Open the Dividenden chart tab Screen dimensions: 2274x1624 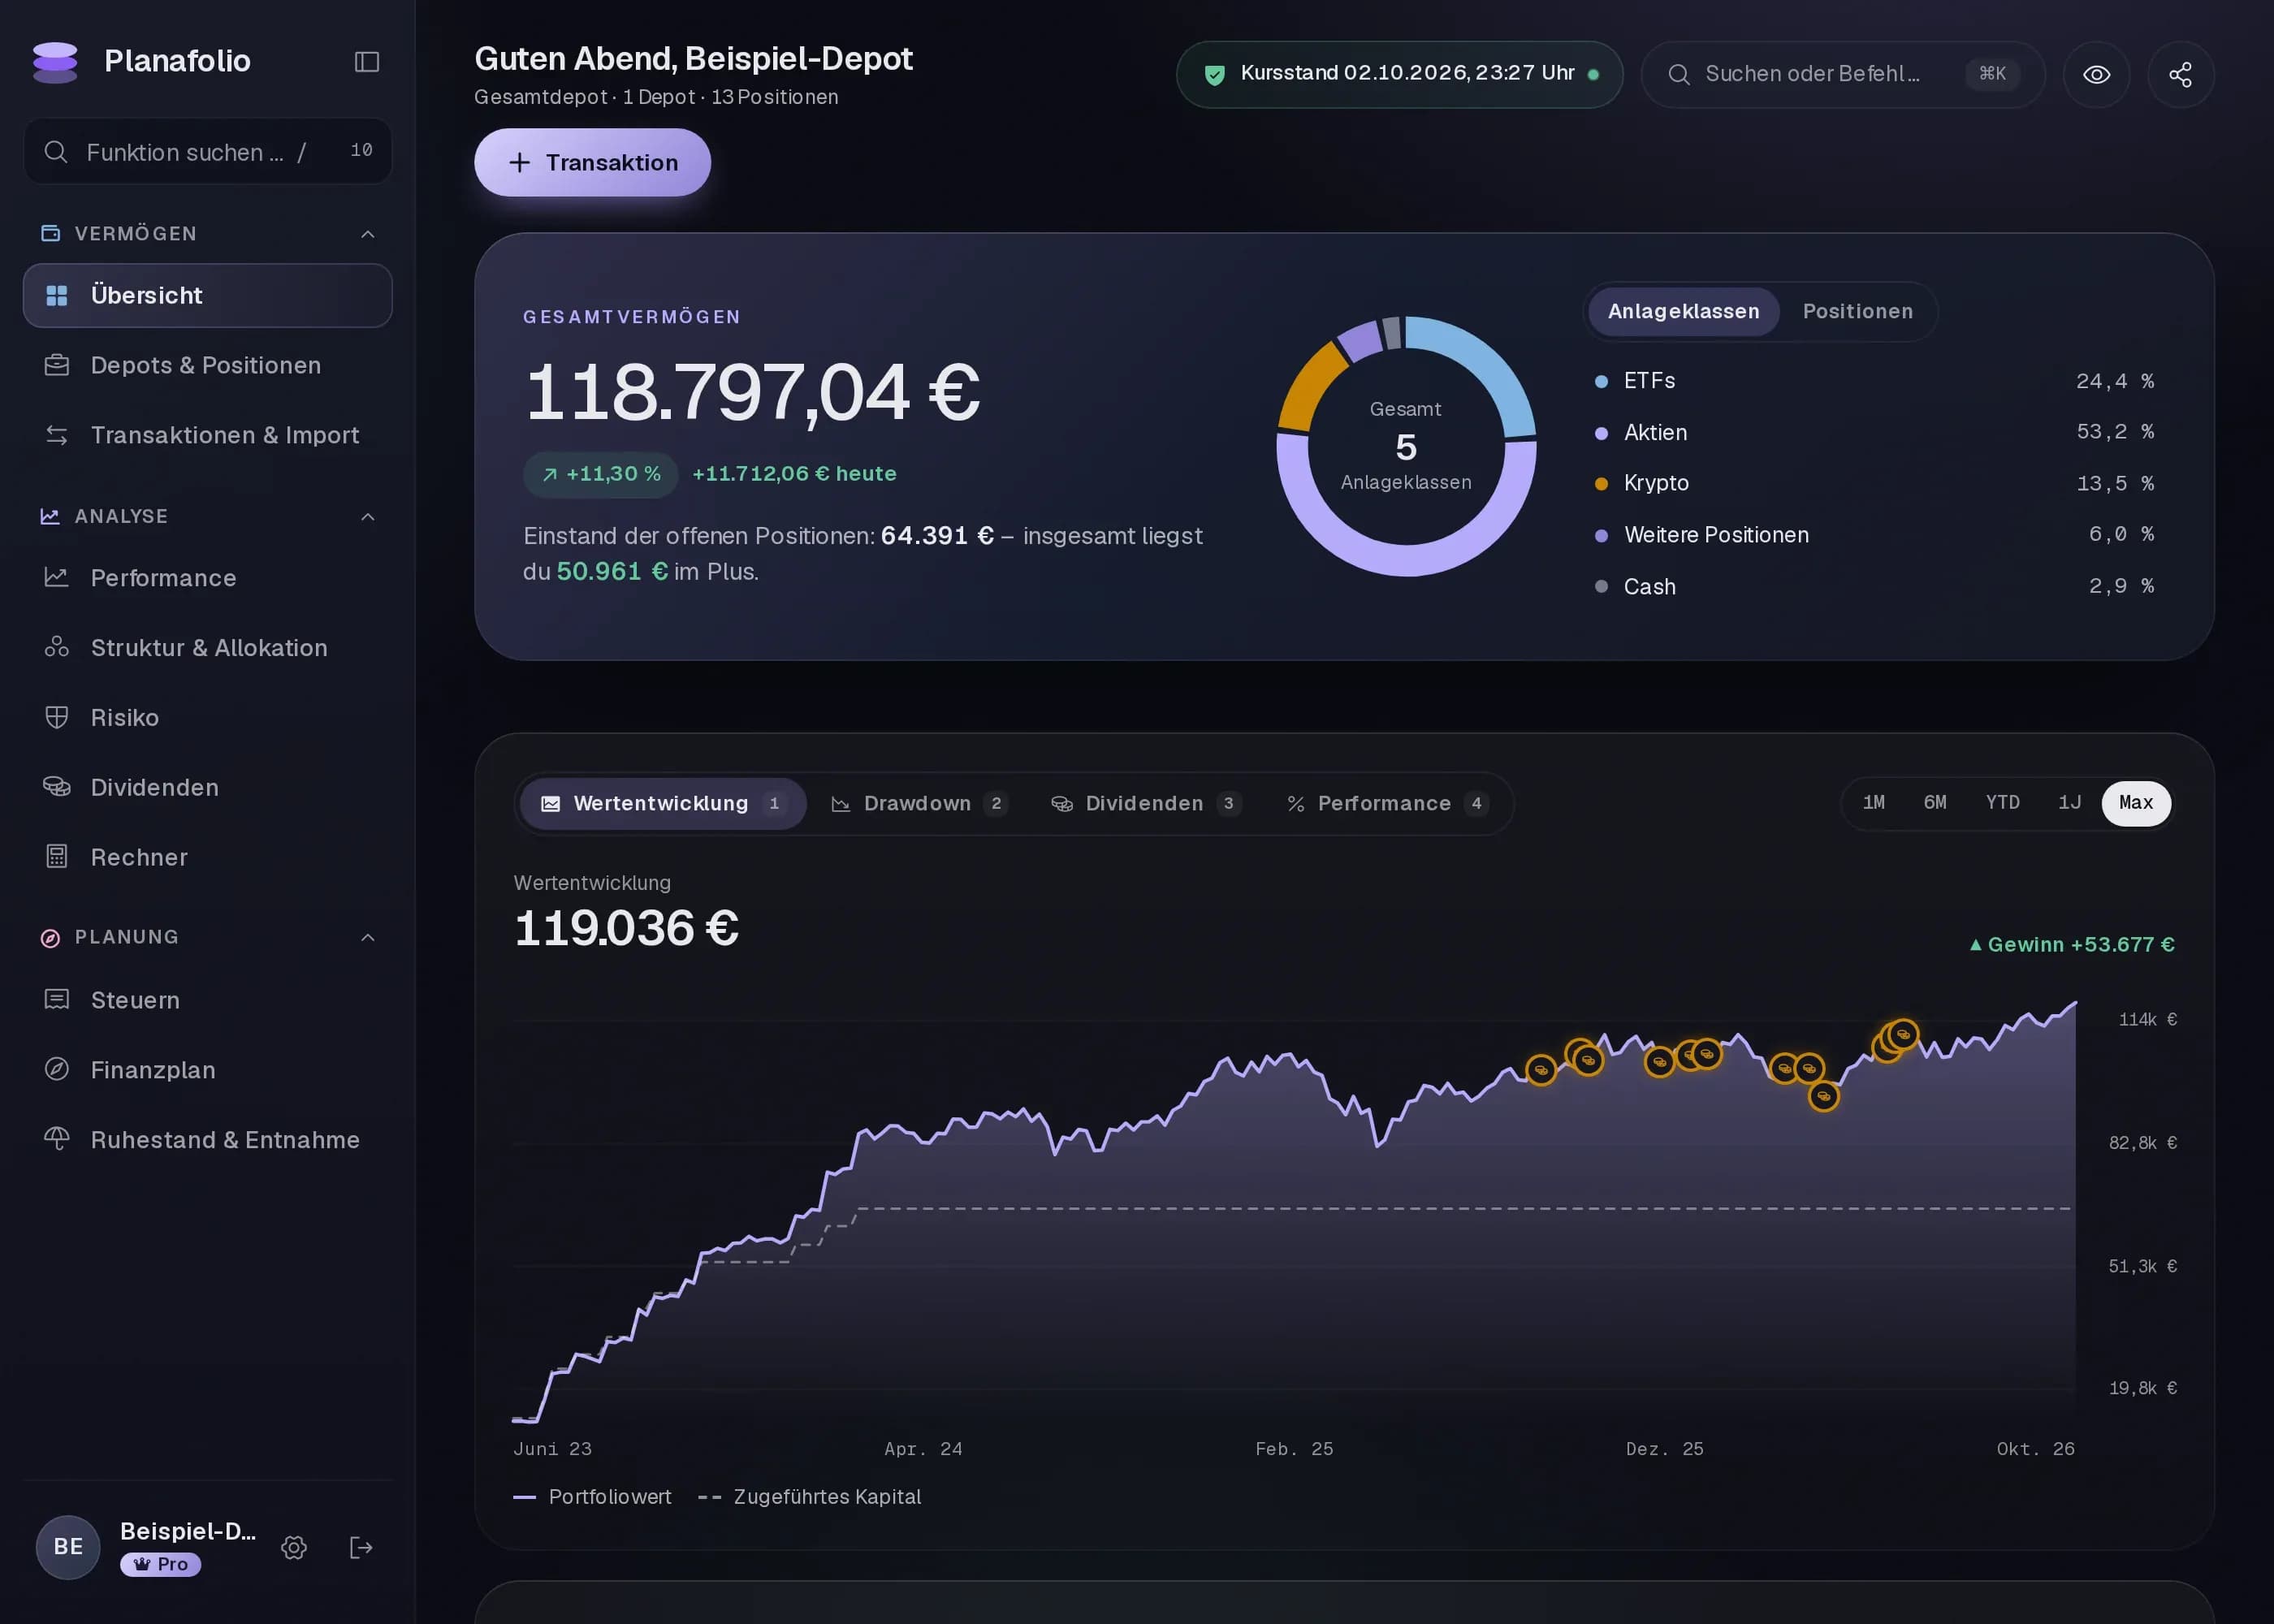(x=1145, y=803)
